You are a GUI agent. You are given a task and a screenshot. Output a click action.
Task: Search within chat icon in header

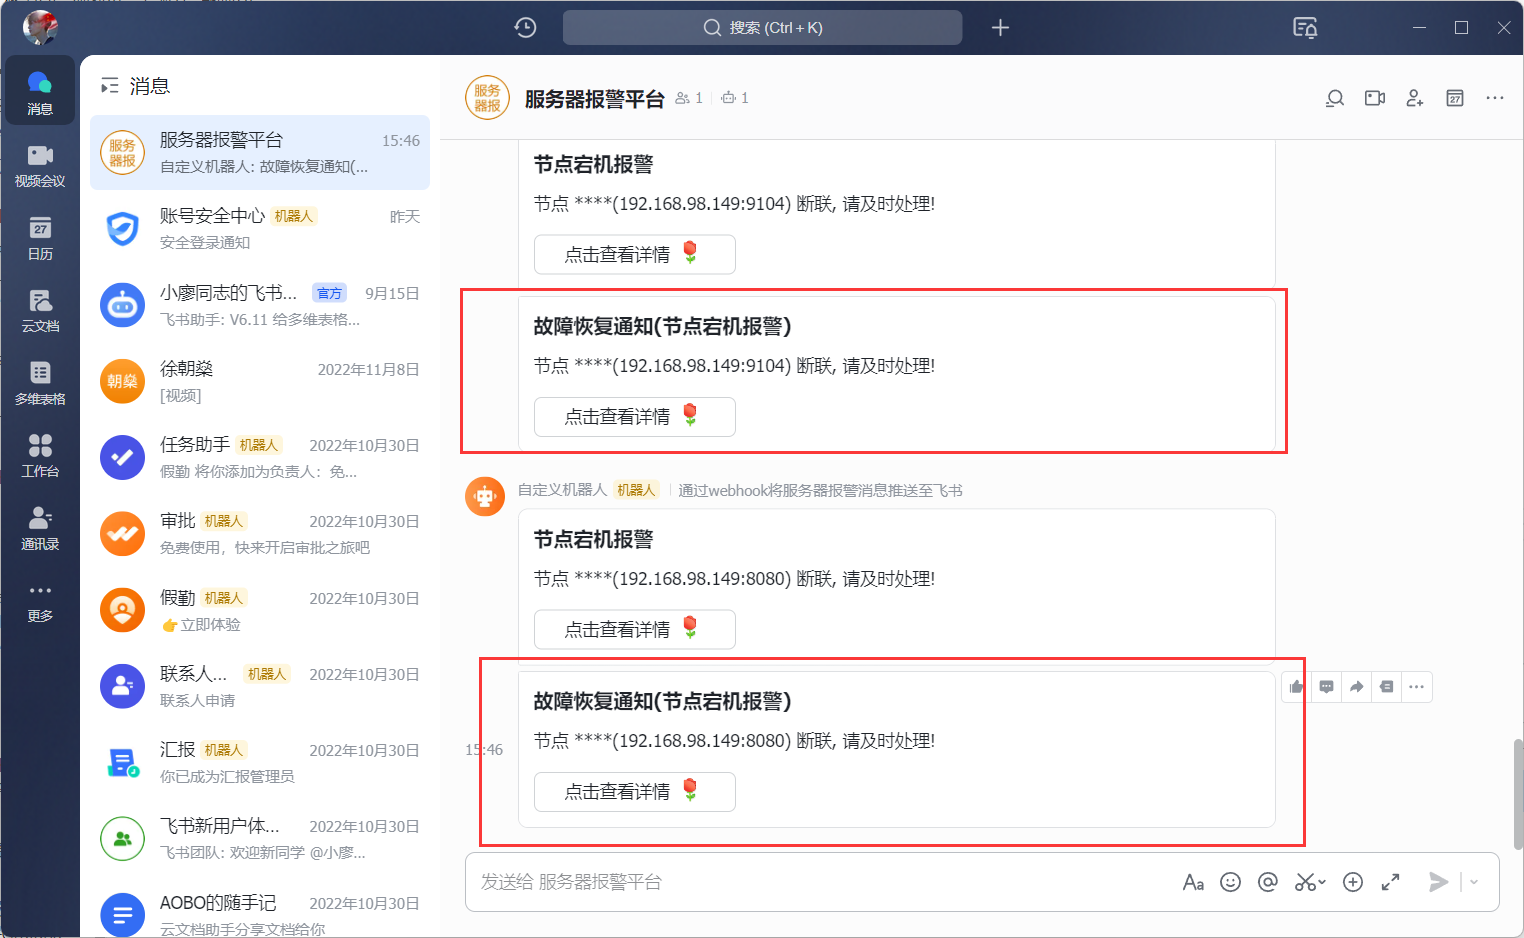1335,98
